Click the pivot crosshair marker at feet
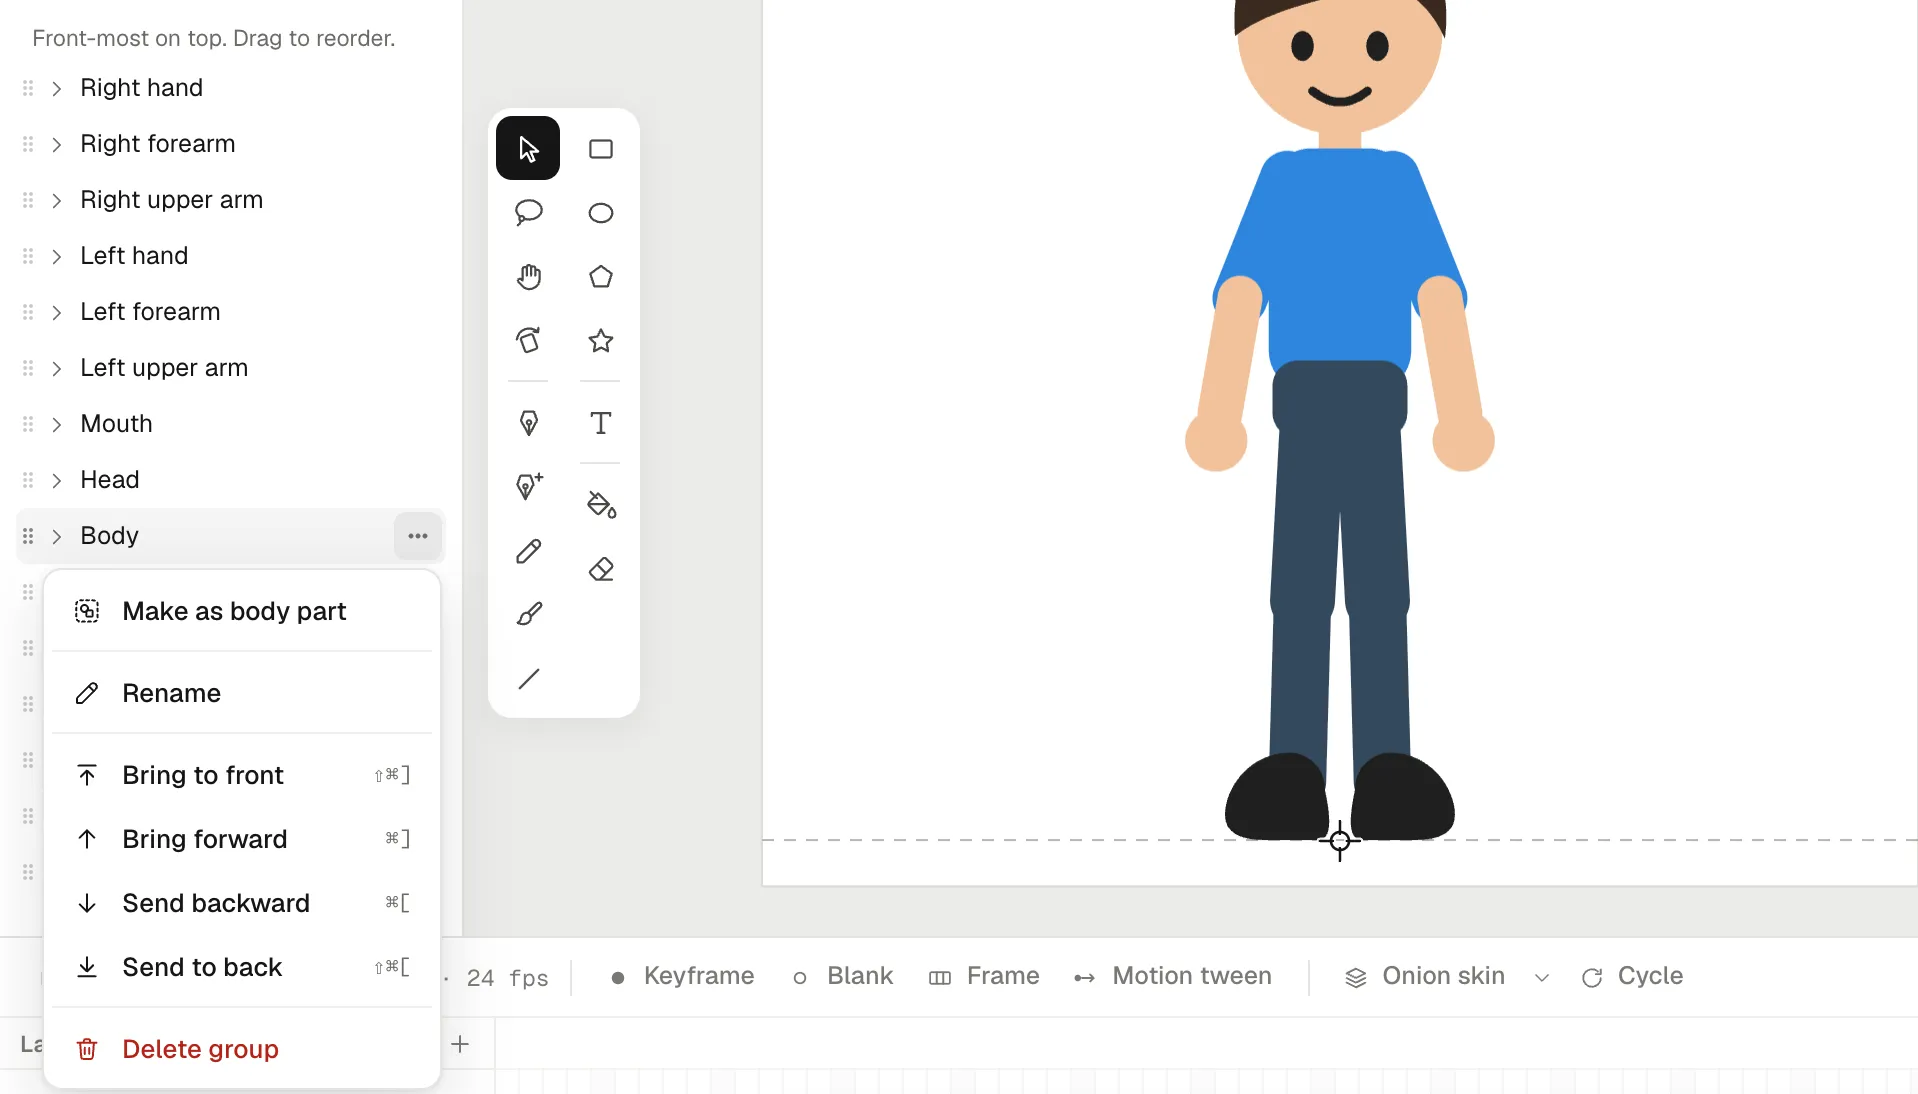 (x=1340, y=841)
